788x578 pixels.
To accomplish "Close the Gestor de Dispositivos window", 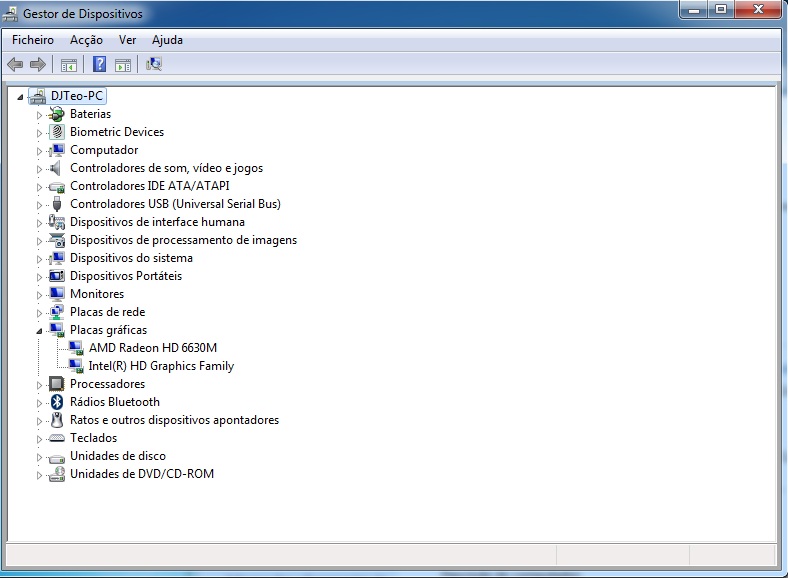I will pos(758,9).
